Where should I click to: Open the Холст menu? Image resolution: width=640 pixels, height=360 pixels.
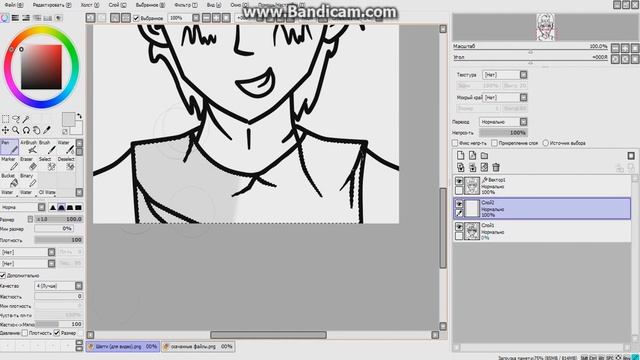pyautogui.click(x=89, y=5)
